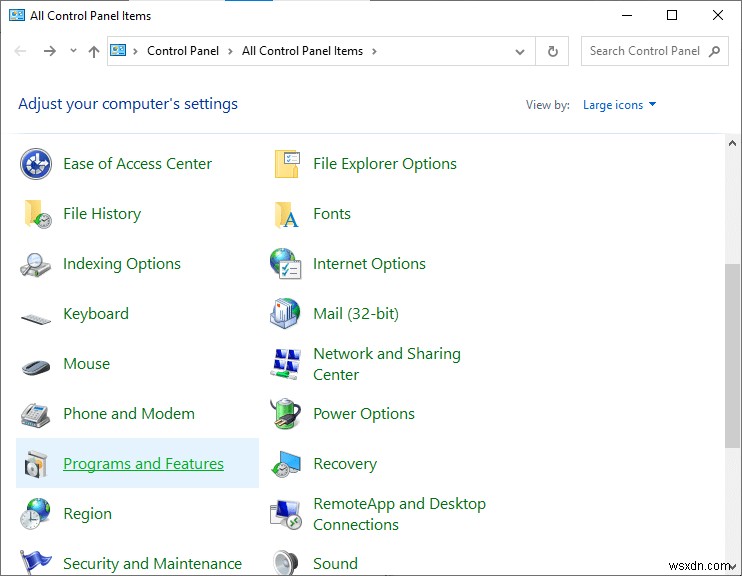The width and height of the screenshot is (742, 576).
Task: Click the Refresh button in address bar
Action: point(552,51)
